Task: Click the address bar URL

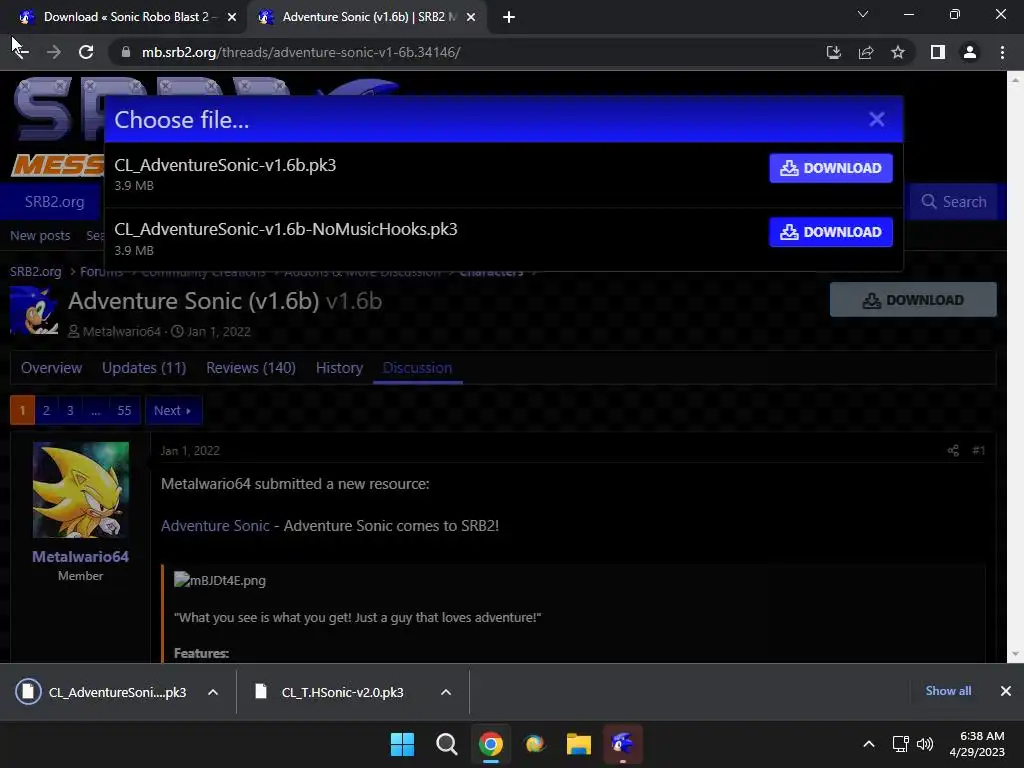Action: [x=301, y=52]
